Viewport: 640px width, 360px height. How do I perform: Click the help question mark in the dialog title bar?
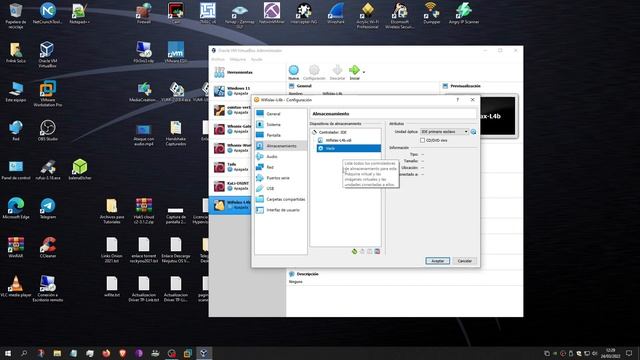[457, 100]
